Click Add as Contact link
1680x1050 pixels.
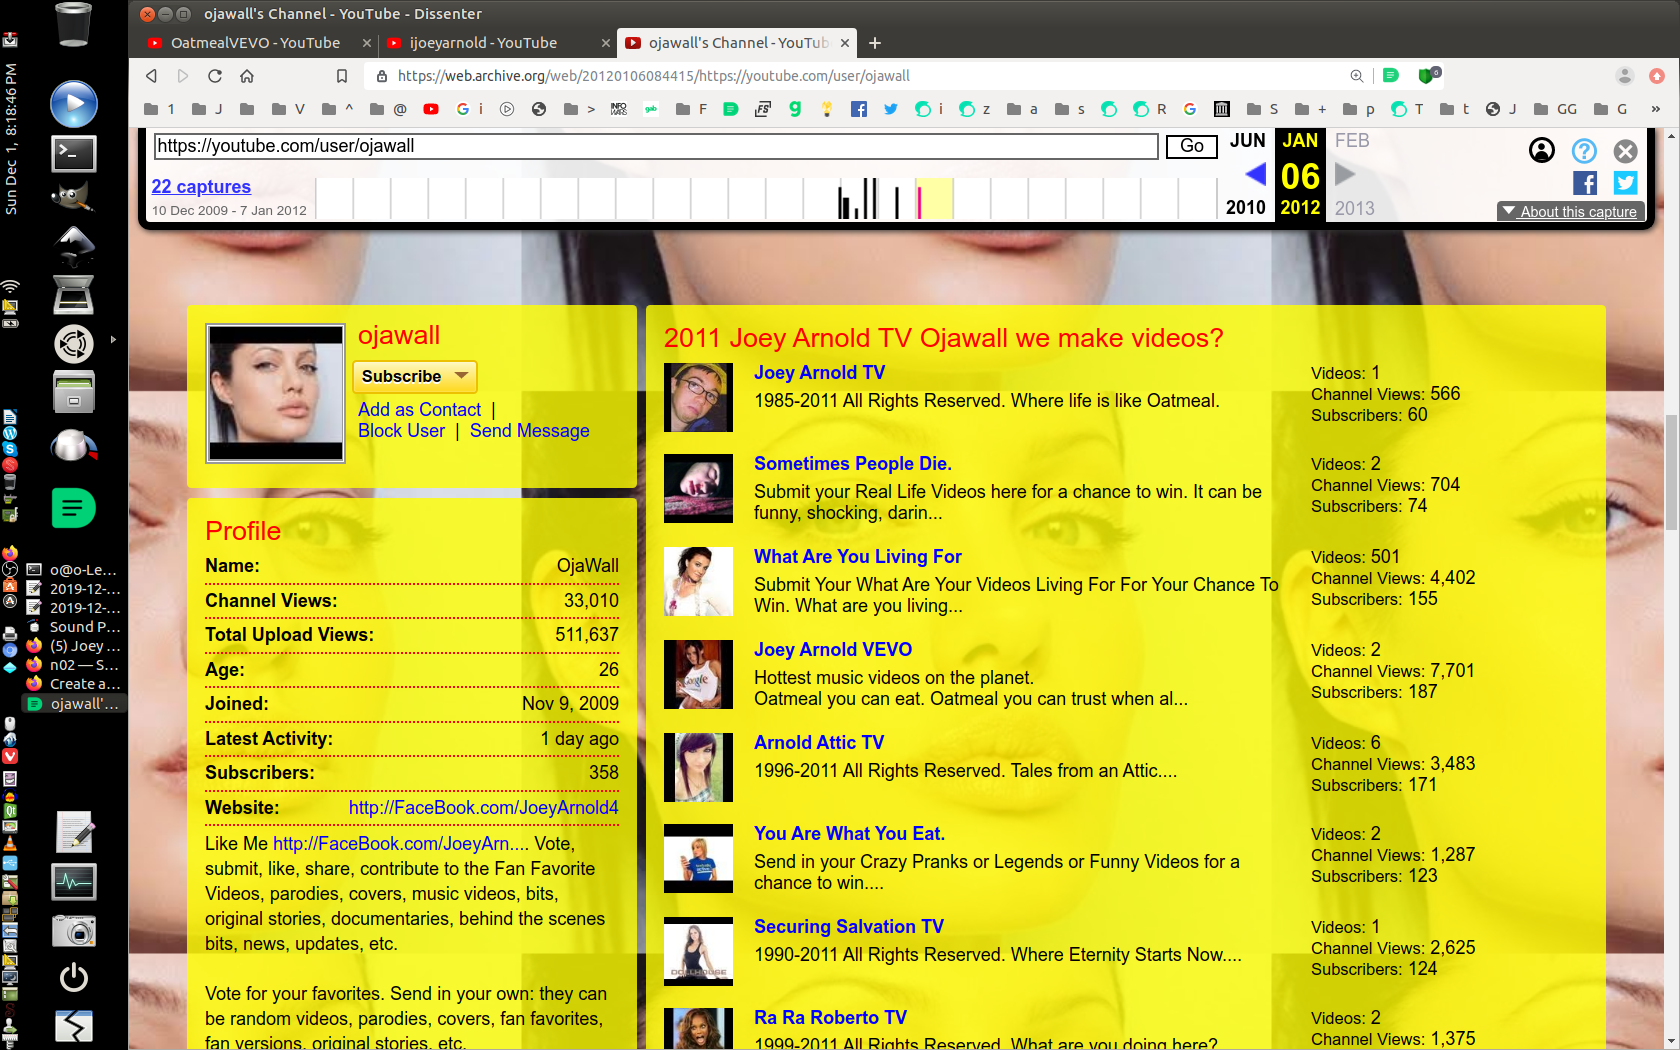419,409
